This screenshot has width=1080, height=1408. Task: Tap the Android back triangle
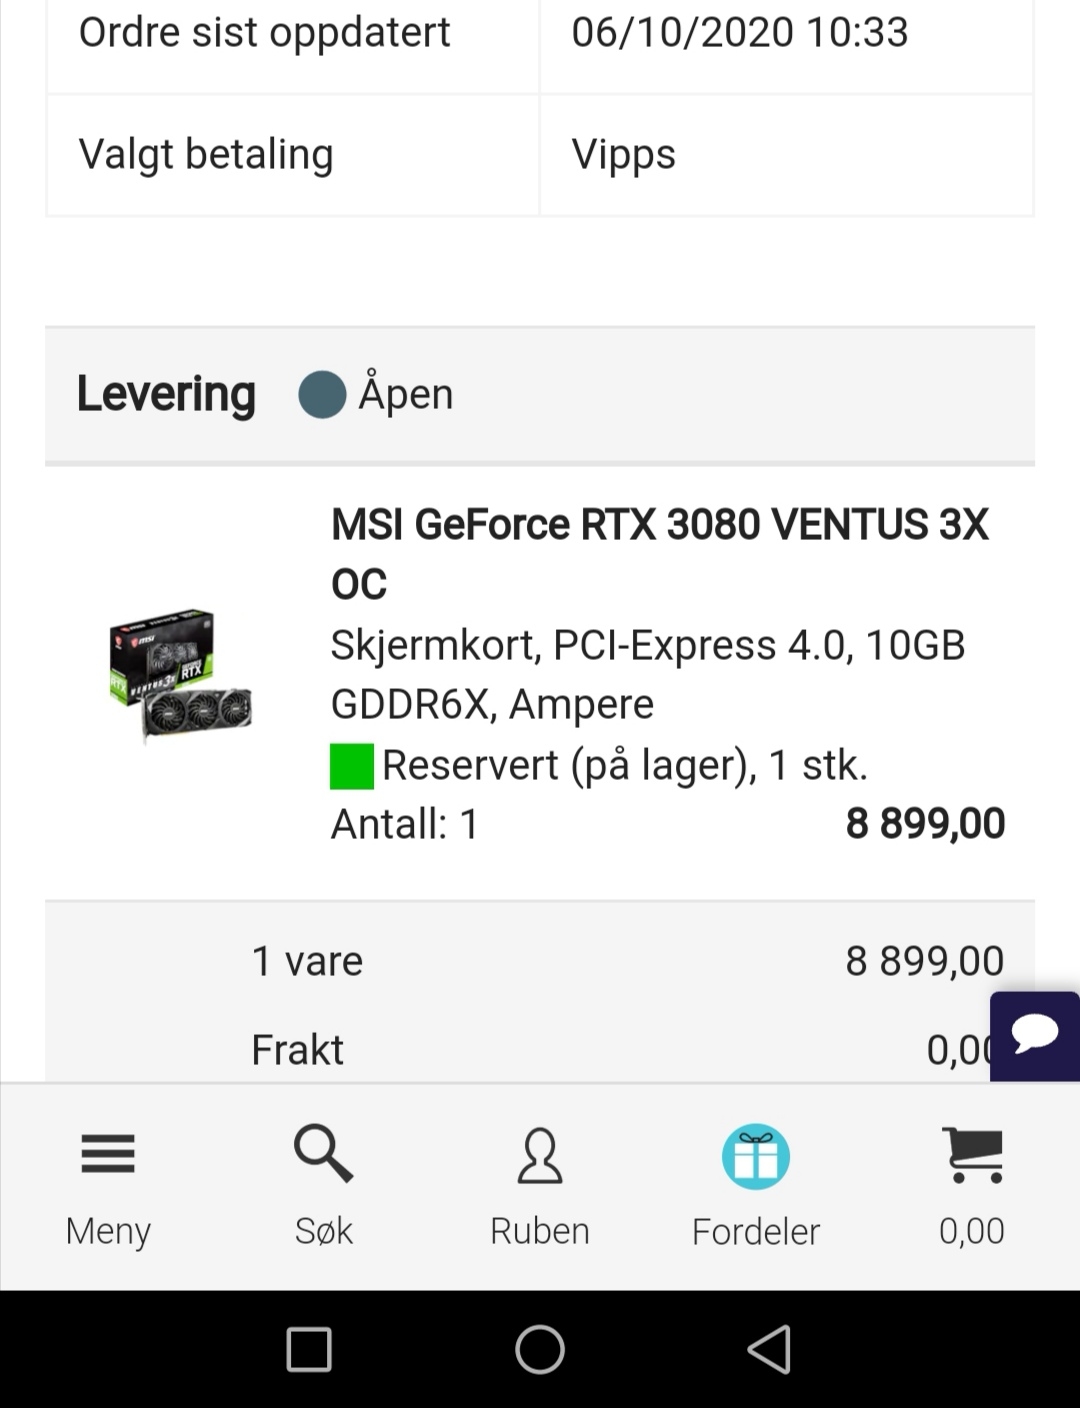tap(770, 1349)
